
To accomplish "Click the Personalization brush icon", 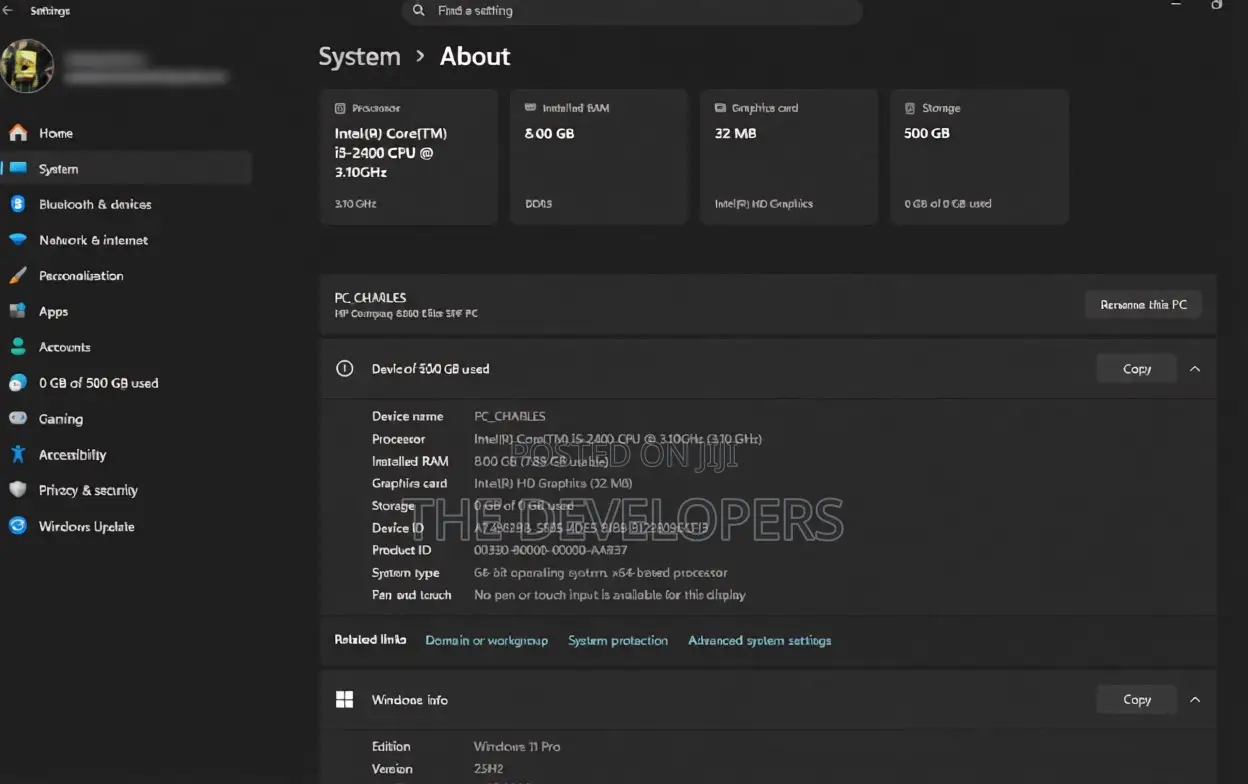I will (18, 276).
